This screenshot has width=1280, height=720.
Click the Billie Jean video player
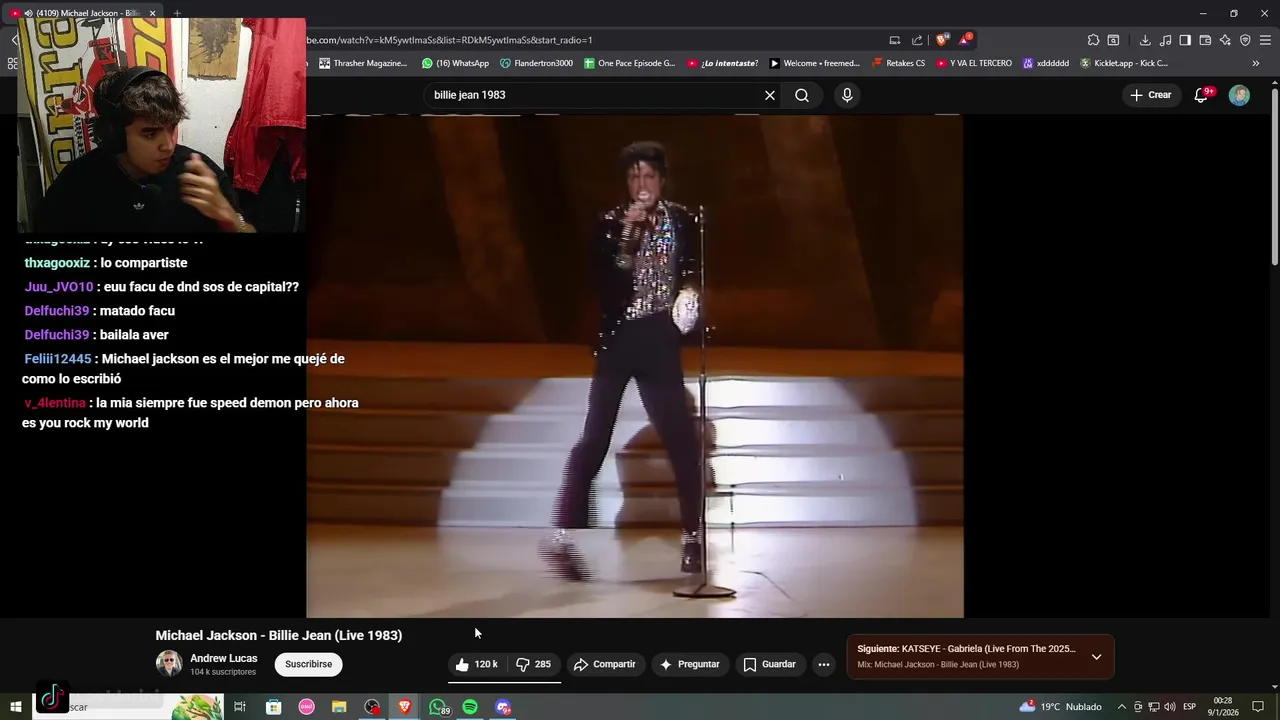[635, 366]
